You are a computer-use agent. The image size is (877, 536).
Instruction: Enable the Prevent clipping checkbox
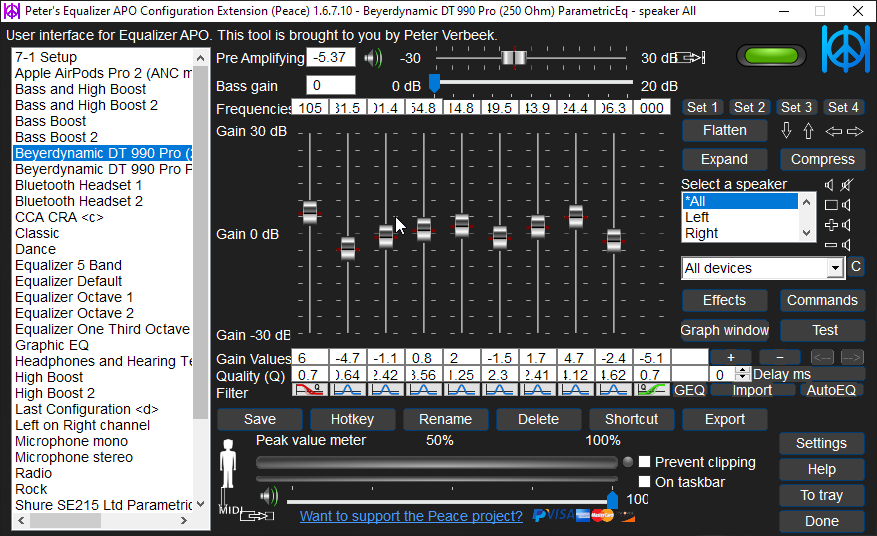point(645,462)
